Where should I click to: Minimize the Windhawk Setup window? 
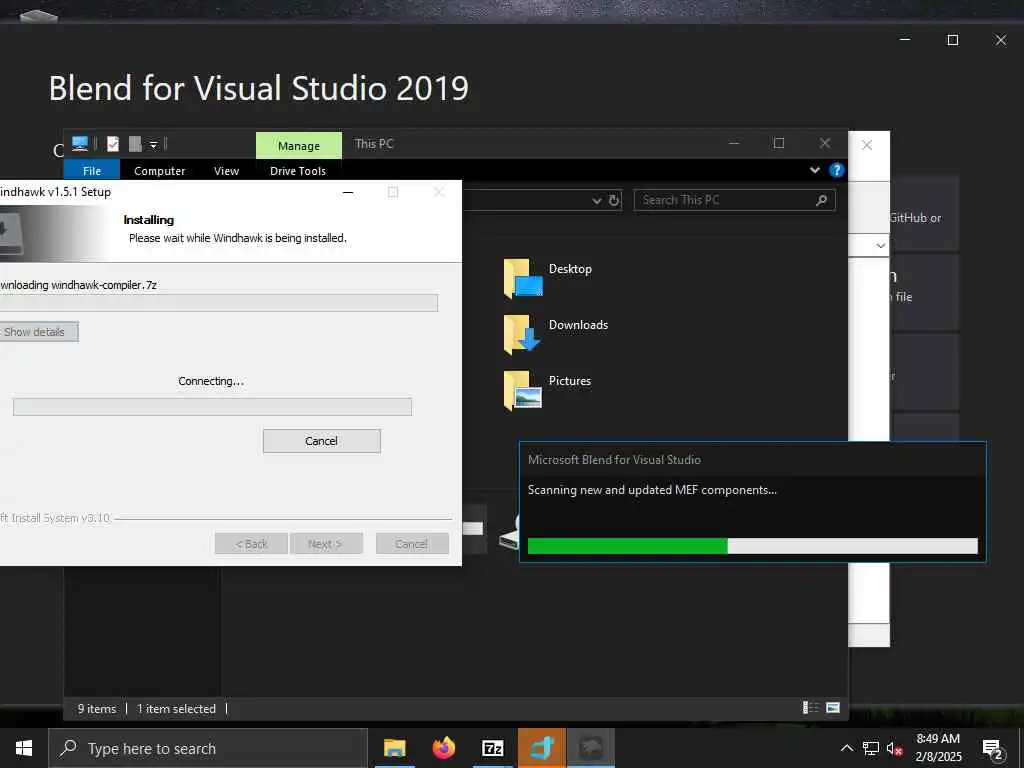point(348,192)
